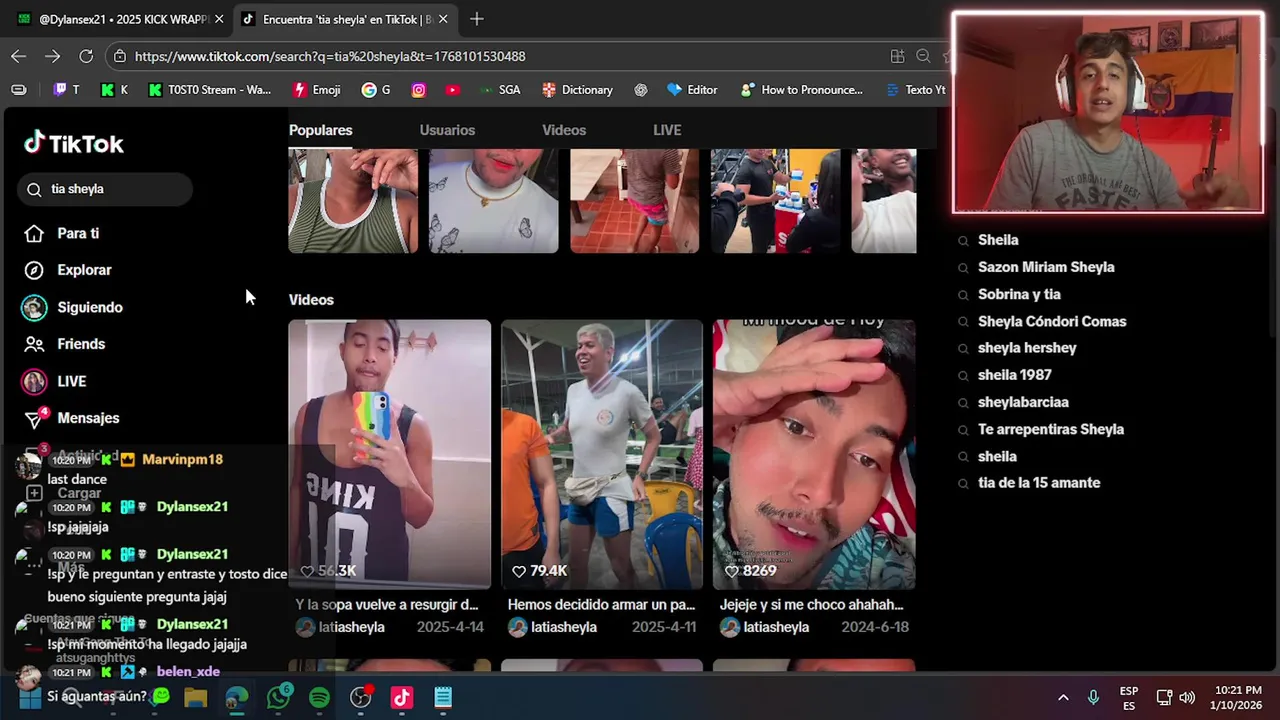Viewport: 1280px width, 720px height.
Task: Close the 2025 KICK WRAPPED tab
Action: [x=219, y=19]
